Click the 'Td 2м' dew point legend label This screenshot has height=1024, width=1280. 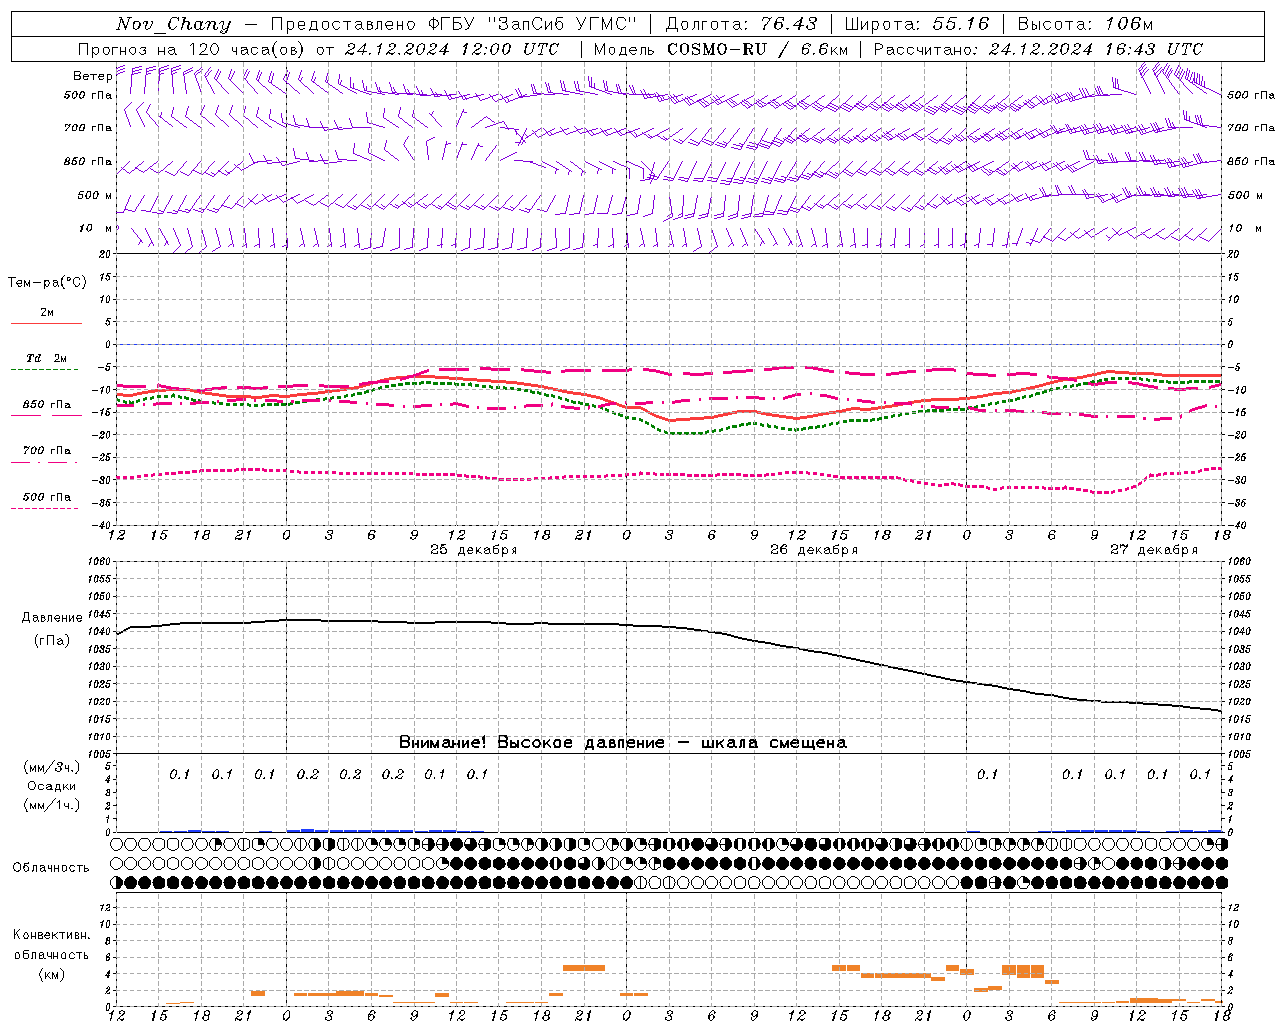coord(46,358)
